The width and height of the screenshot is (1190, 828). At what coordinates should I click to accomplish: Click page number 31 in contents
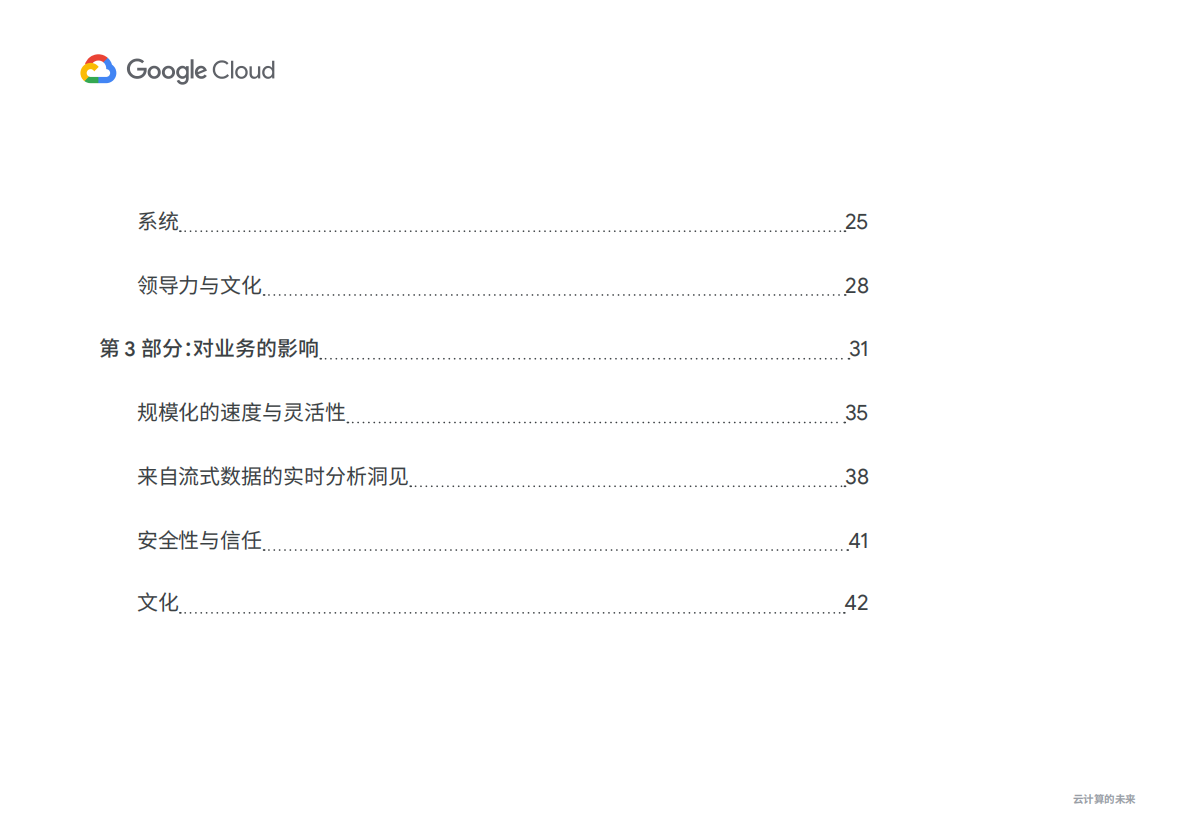(858, 349)
